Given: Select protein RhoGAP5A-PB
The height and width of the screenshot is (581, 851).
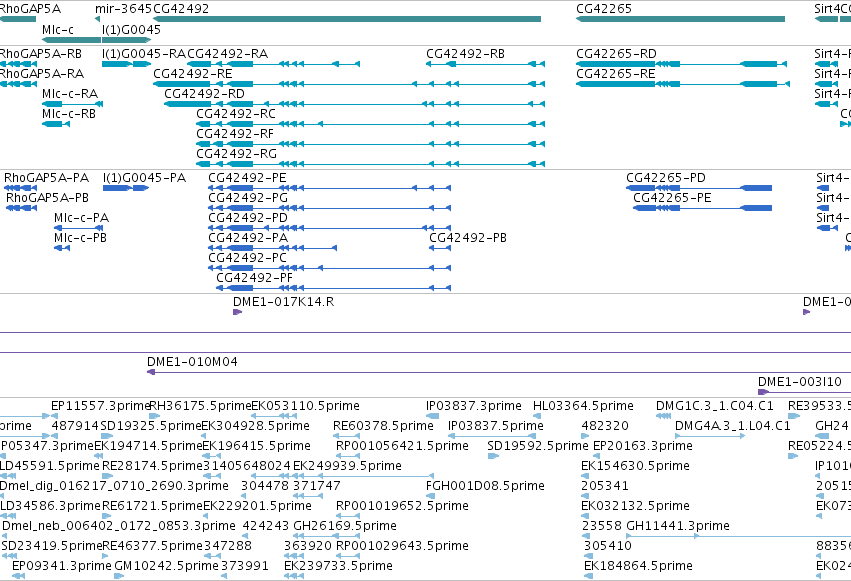Looking at the screenshot, I should [21, 208].
